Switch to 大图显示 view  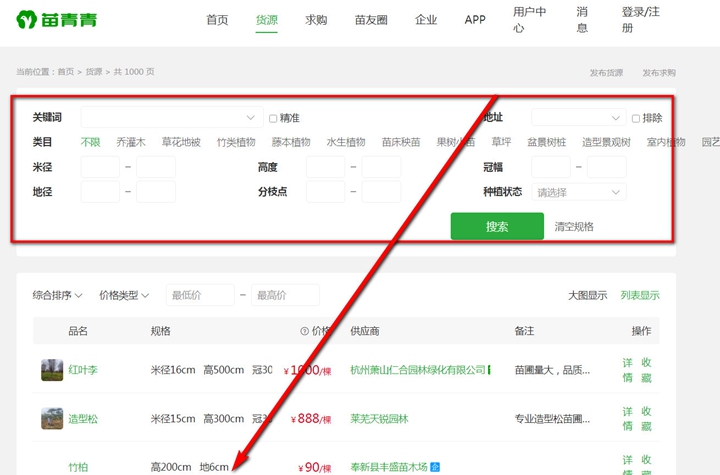coord(587,295)
